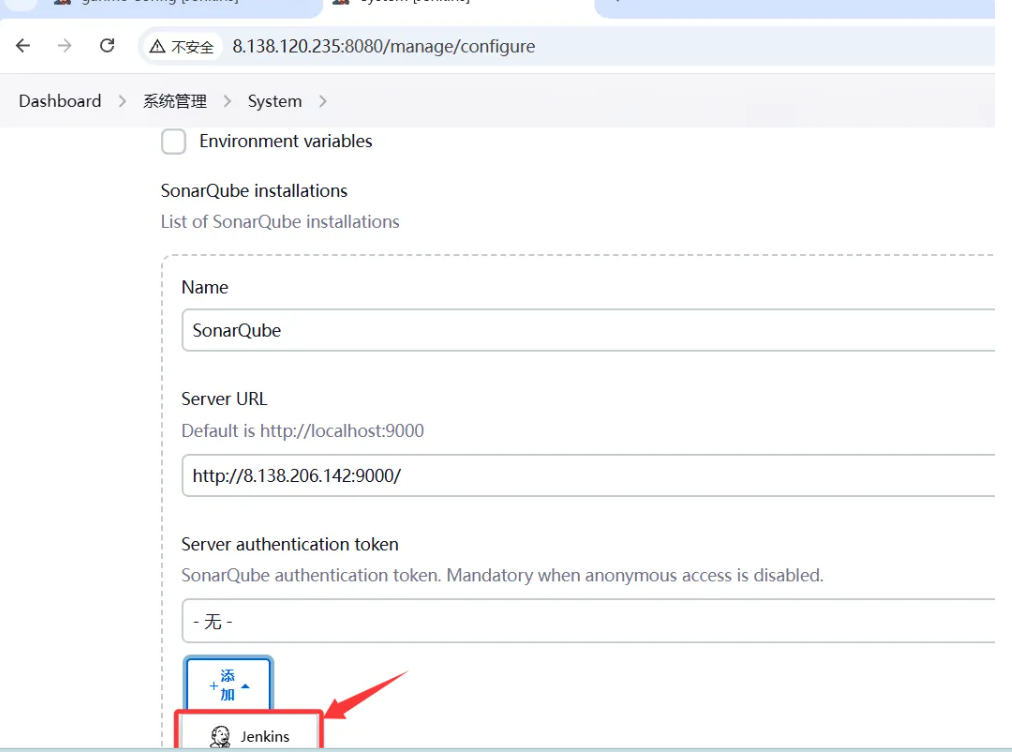Screen dimensions: 1012x752
Task: Choose Jenkins from the 添加 menu
Action: click(249, 735)
